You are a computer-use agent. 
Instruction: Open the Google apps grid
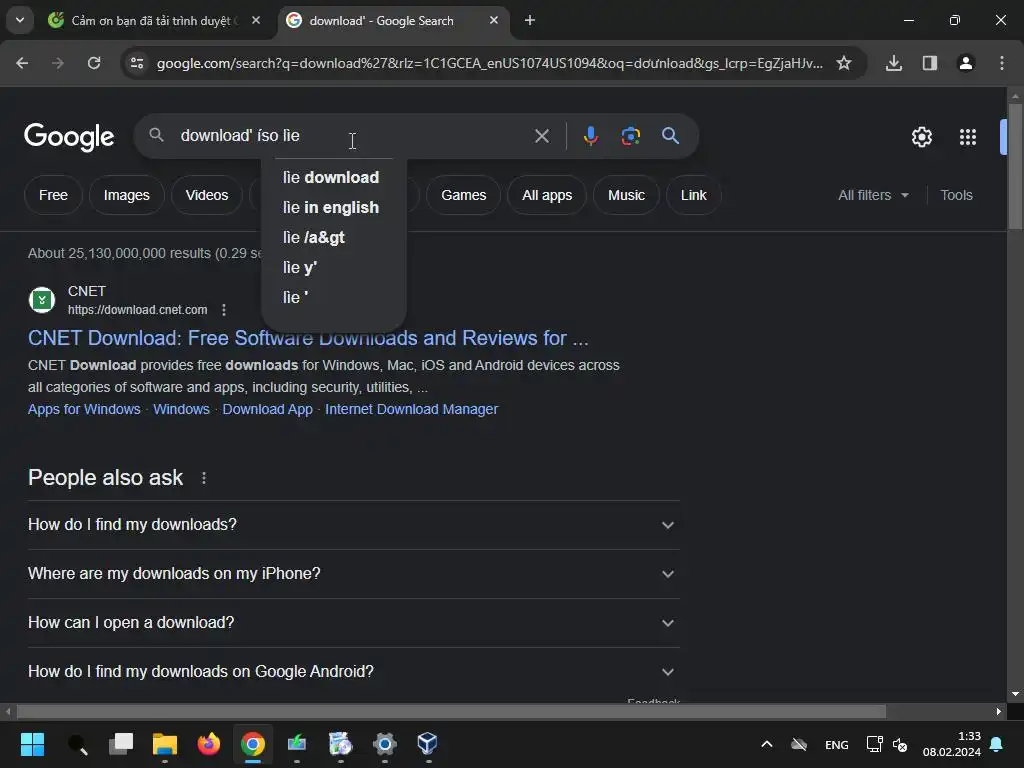[x=967, y=137]
